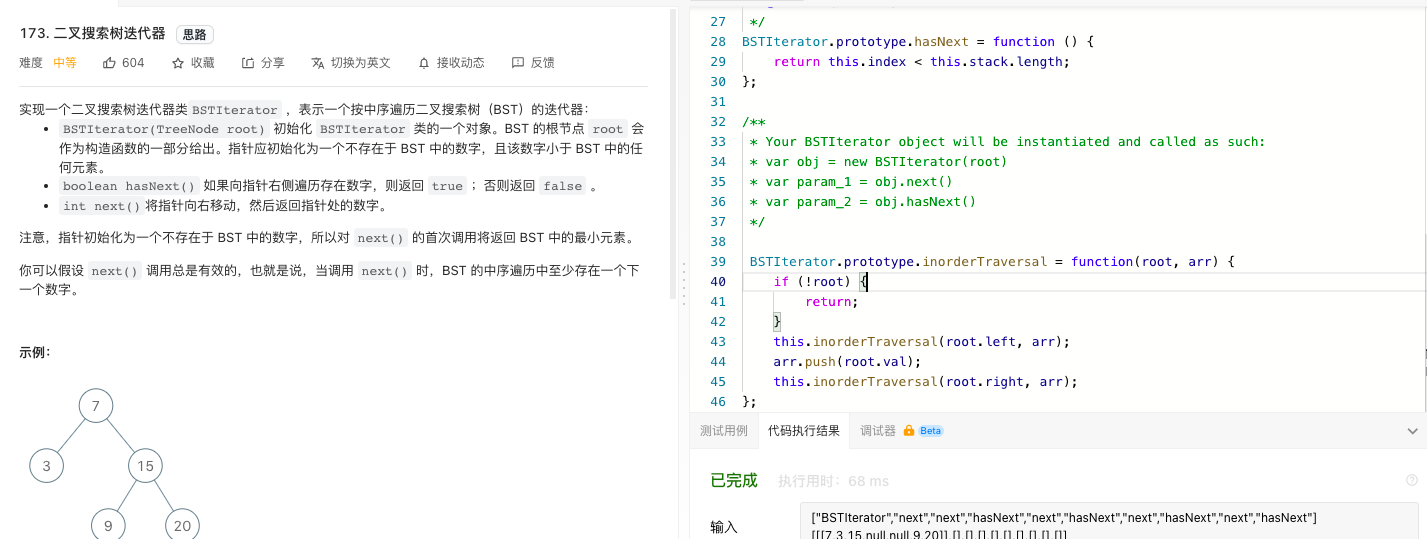Click code line this.inorderTraversal(root.right, arr)
The image size is (1427, 539).
[925, 381]
